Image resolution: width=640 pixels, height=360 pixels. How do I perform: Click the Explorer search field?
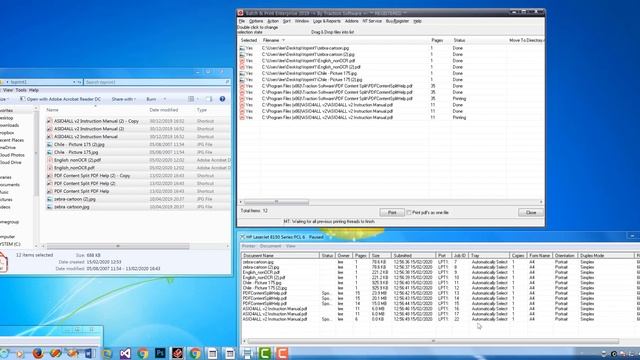(x=157, y=82)
